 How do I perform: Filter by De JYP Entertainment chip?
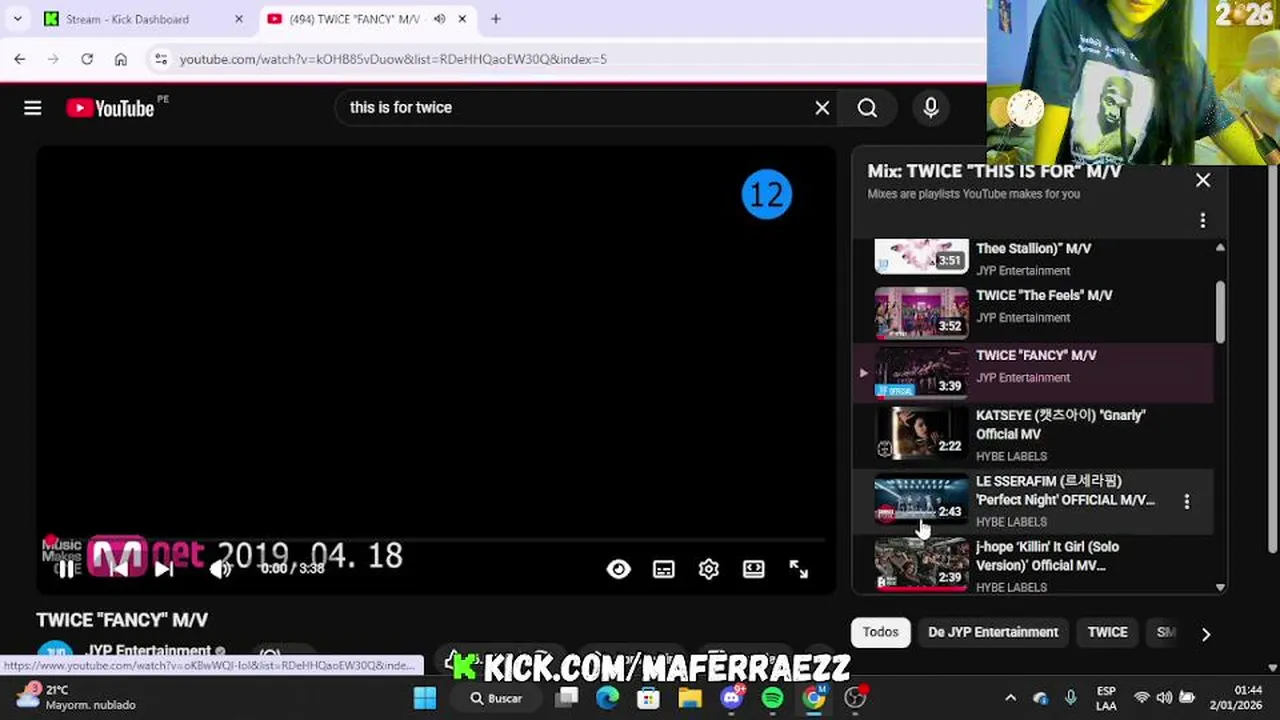tap(993, 632)
